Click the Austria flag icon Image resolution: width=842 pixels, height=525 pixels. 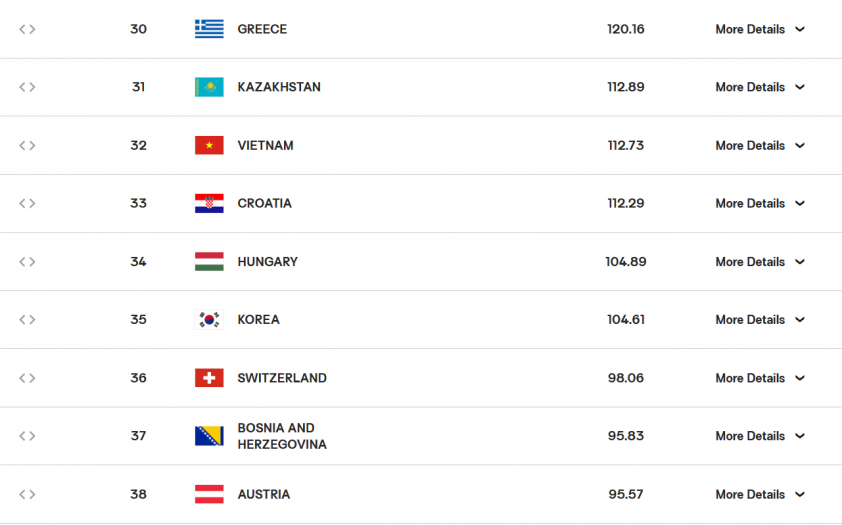click(x=209, y=494)
